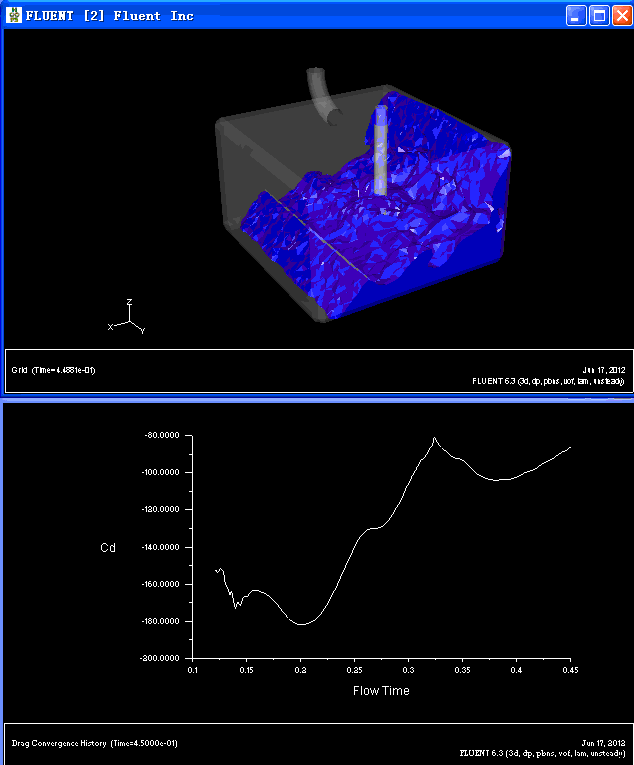Close the FLUENT [2] Fluent Inc window
Viewport: 634px width, 765px height.
(x=622, y=16)
